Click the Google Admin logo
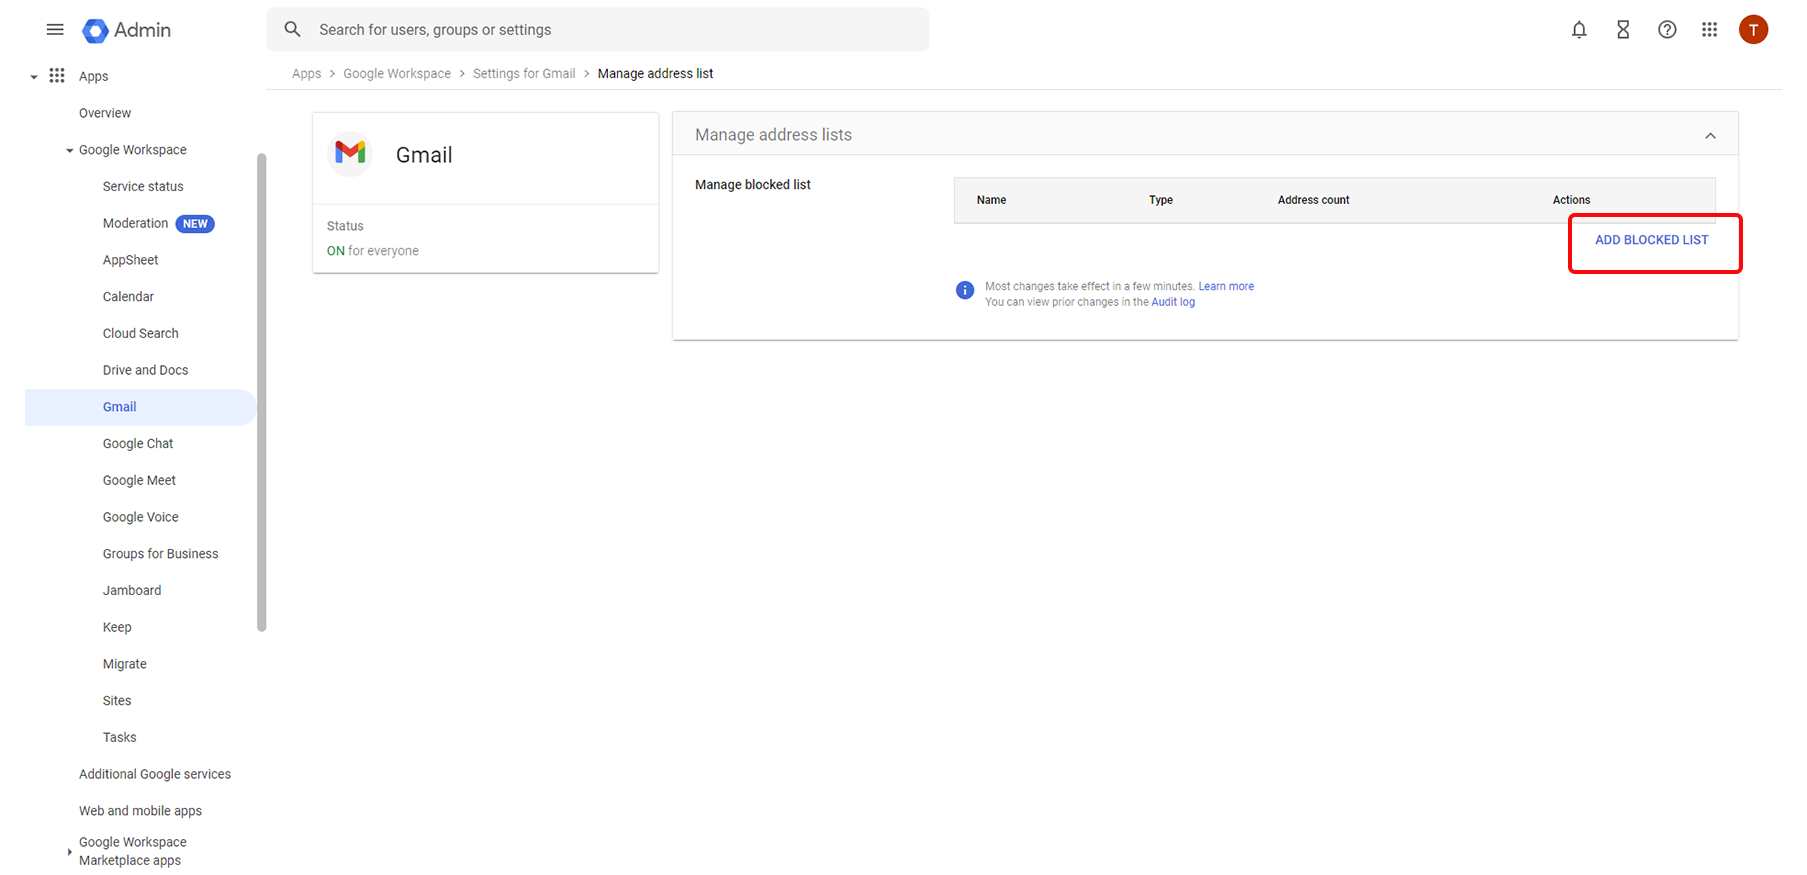The image size is (1807, 875). (x=127, y=30)
